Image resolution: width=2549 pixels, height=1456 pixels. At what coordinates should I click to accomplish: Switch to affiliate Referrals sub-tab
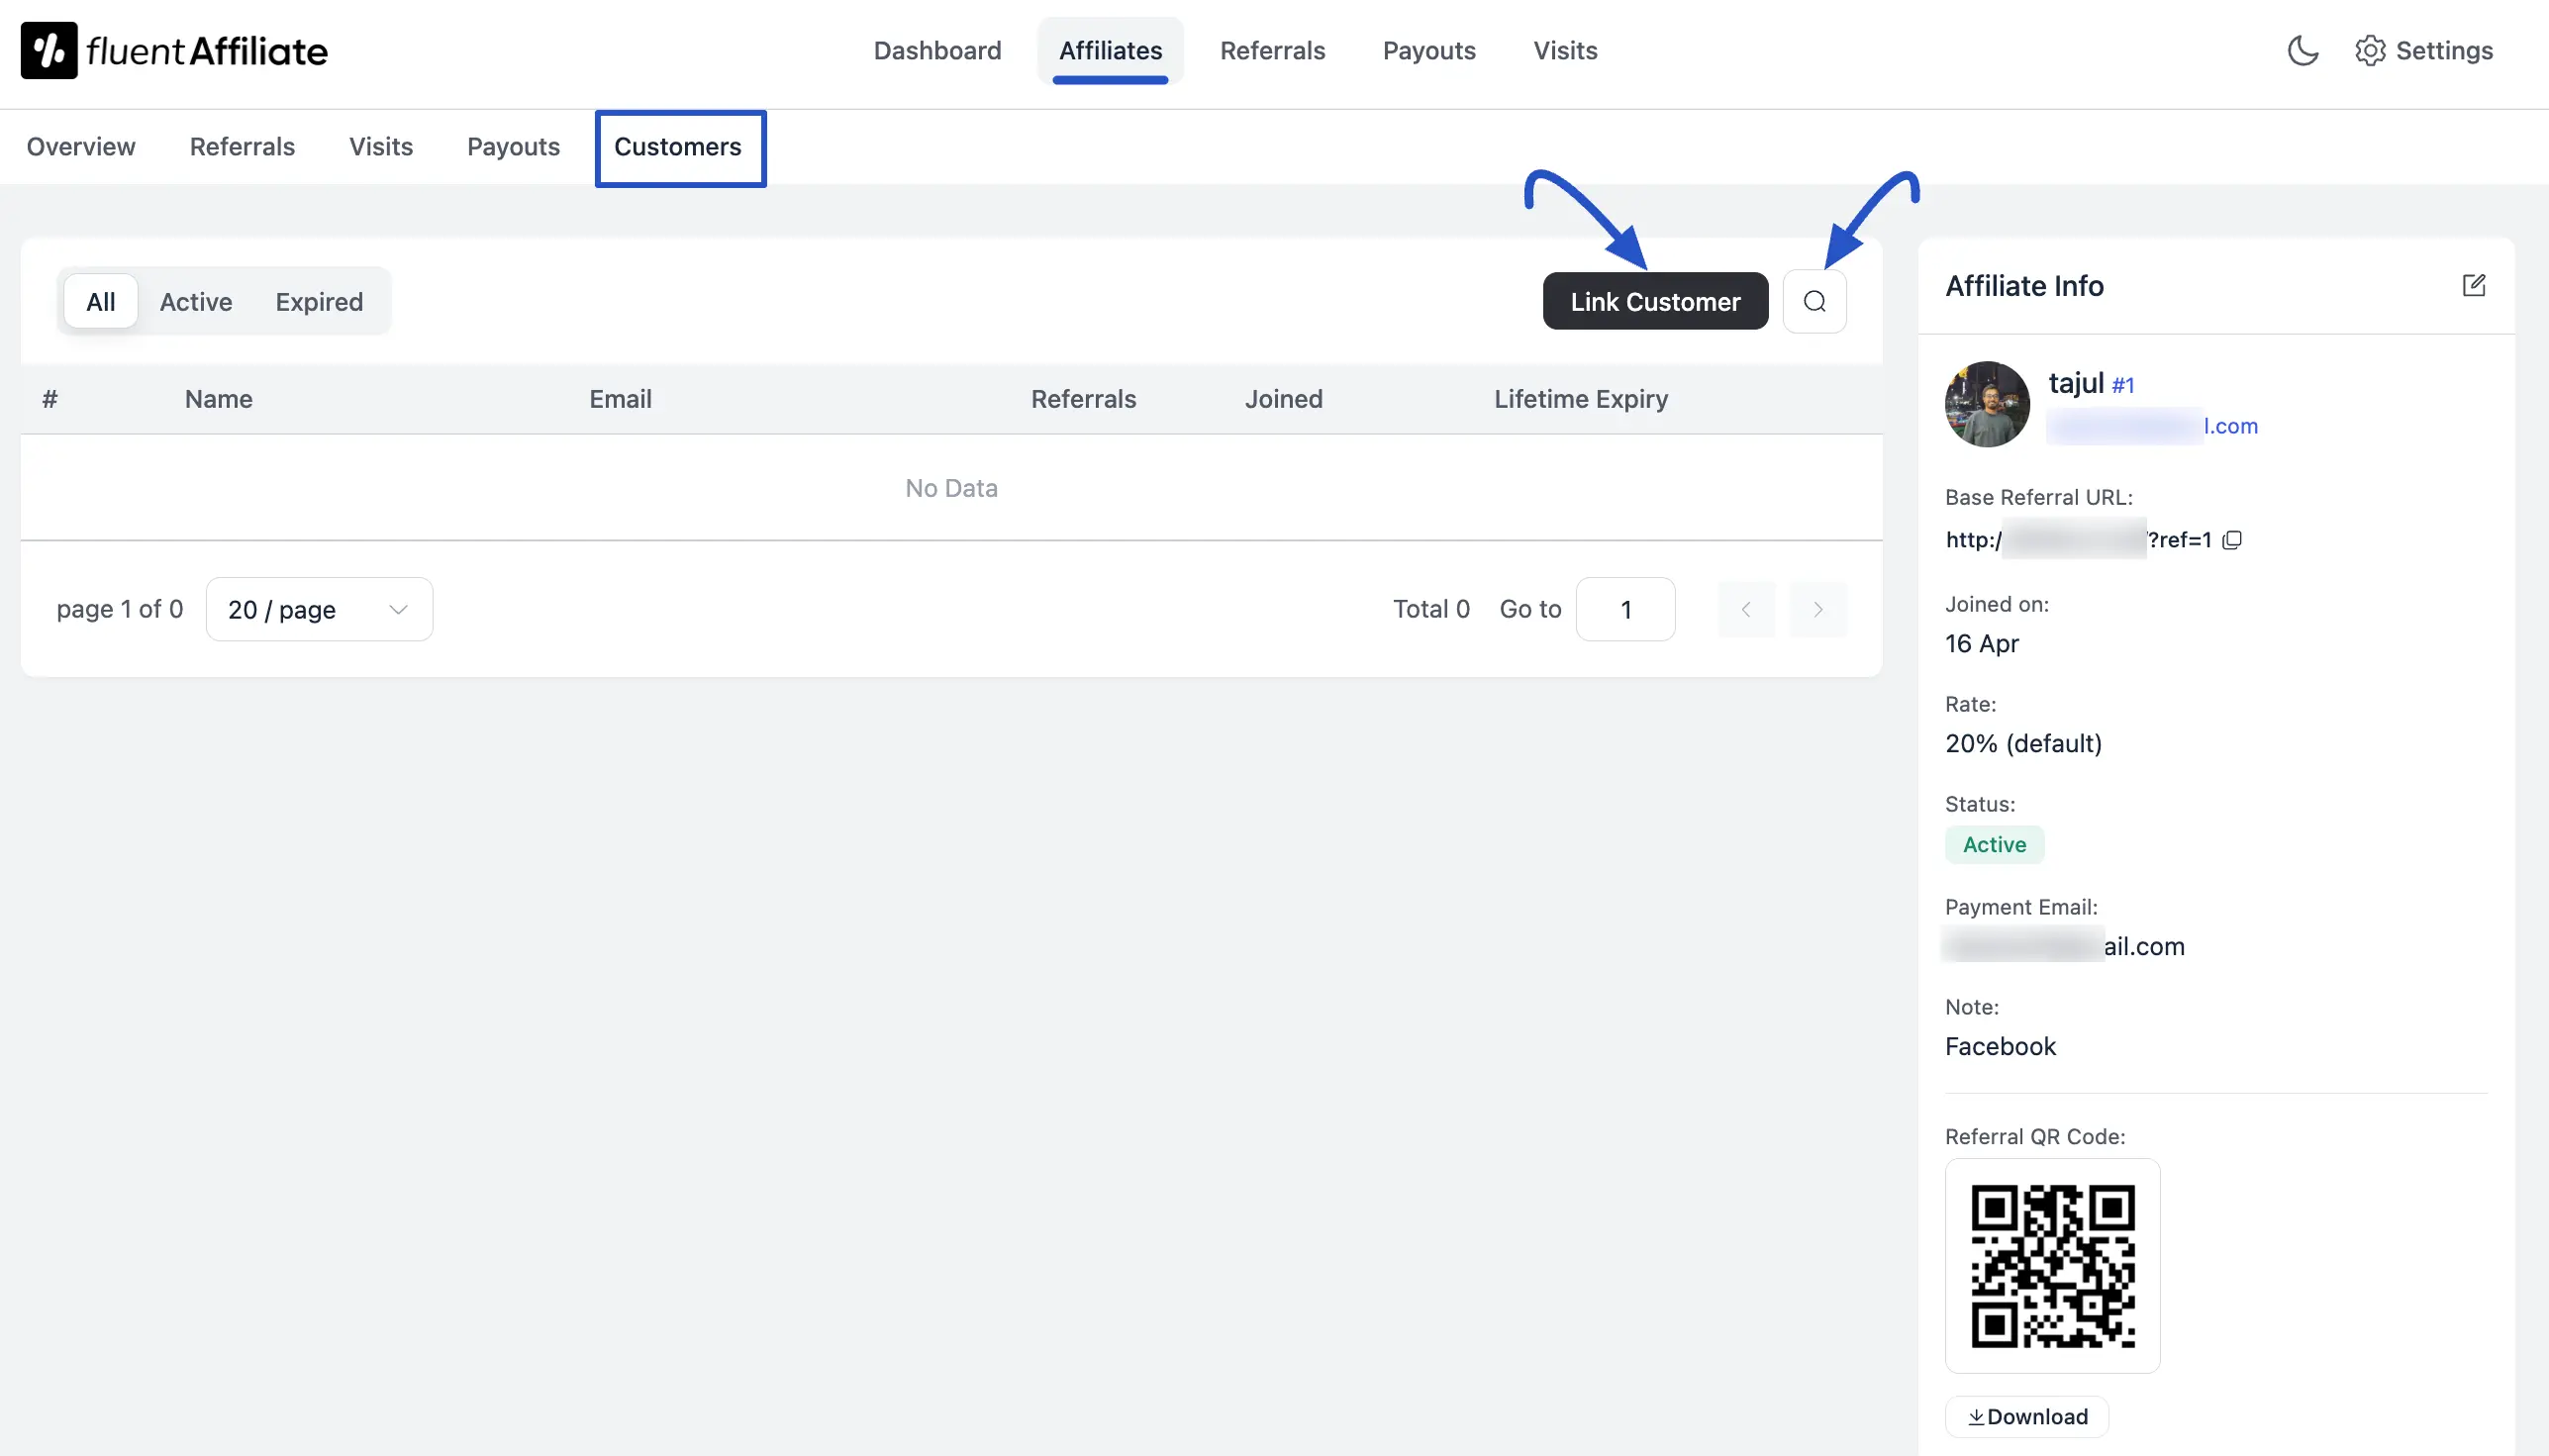pyautogui.click(x=242, y=147)
